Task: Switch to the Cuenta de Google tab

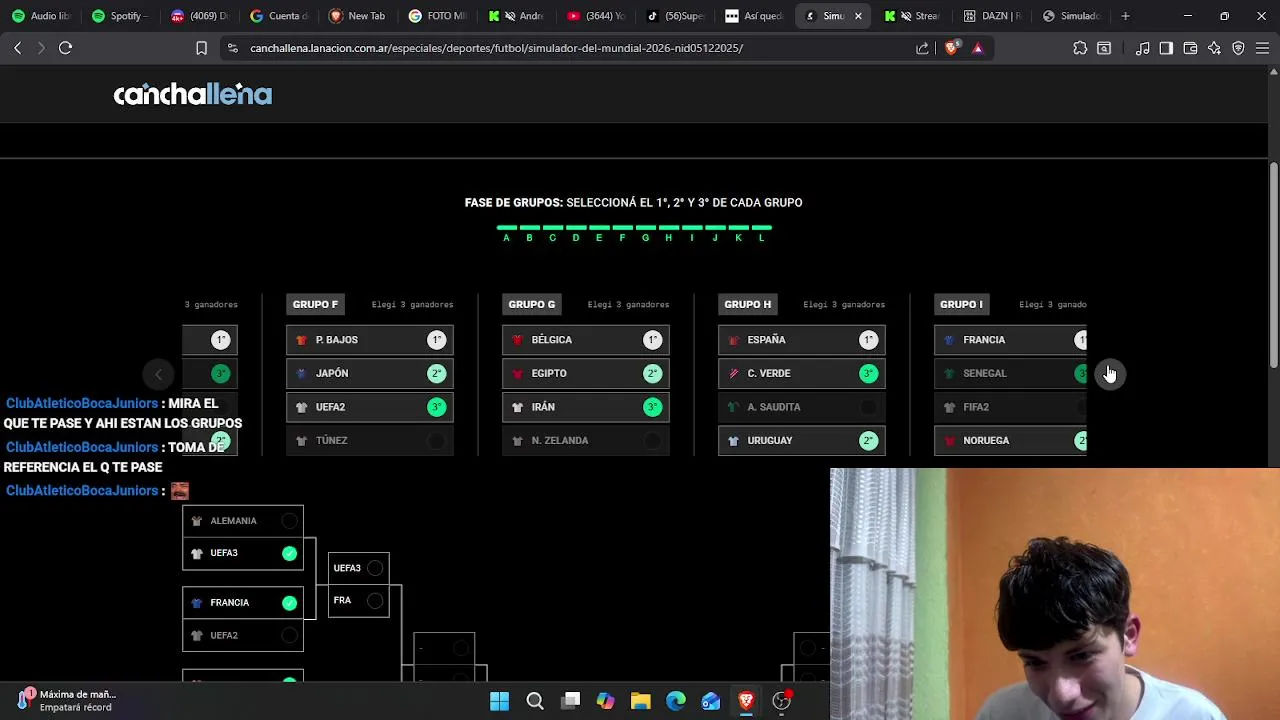Action: (280, 16)
